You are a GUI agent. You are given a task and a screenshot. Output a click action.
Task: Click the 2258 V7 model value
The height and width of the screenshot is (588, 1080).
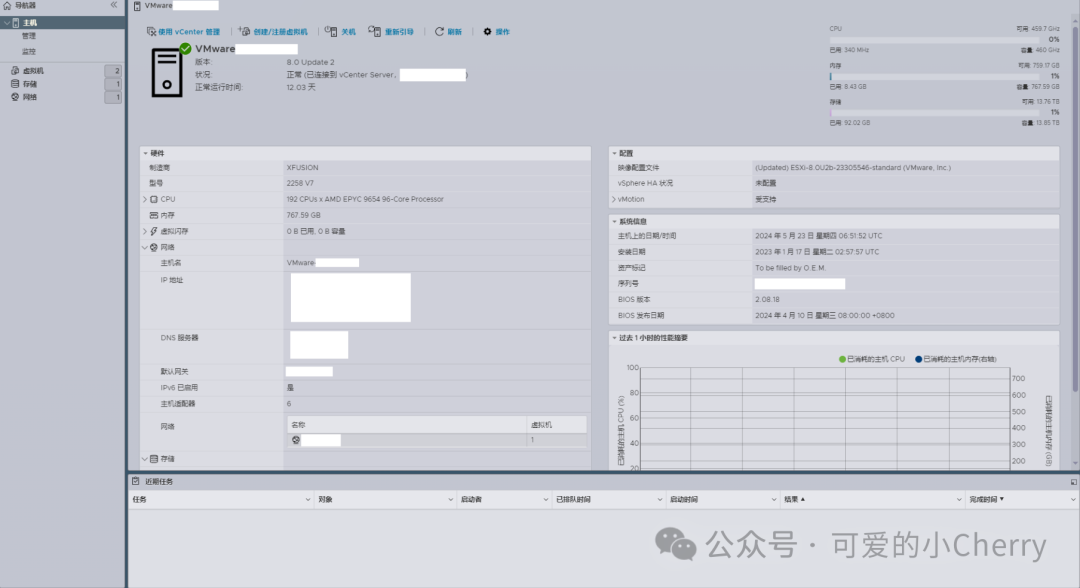pos(300,183)
